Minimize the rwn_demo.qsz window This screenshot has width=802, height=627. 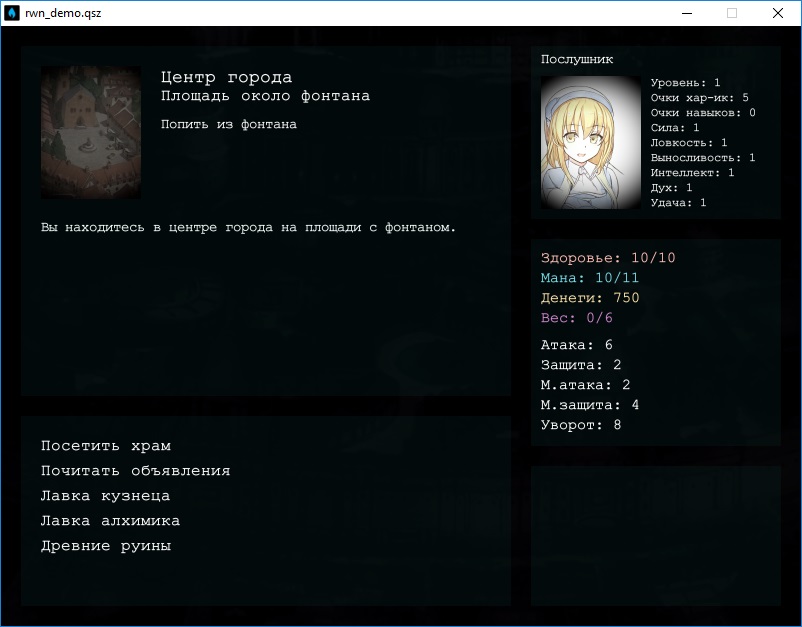pos(686,14)
